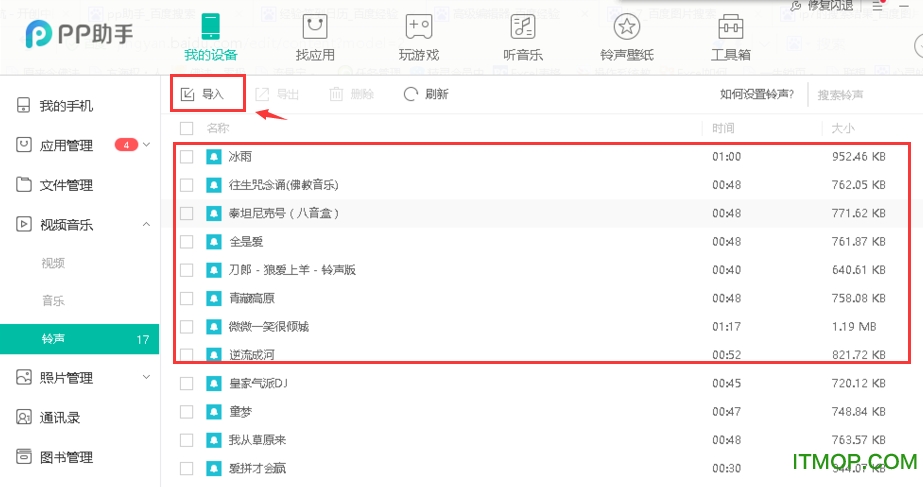This screenshot has height=487, width=923.
Task: Click the red 4 badge on 应用管理
Action: (126, 145)
